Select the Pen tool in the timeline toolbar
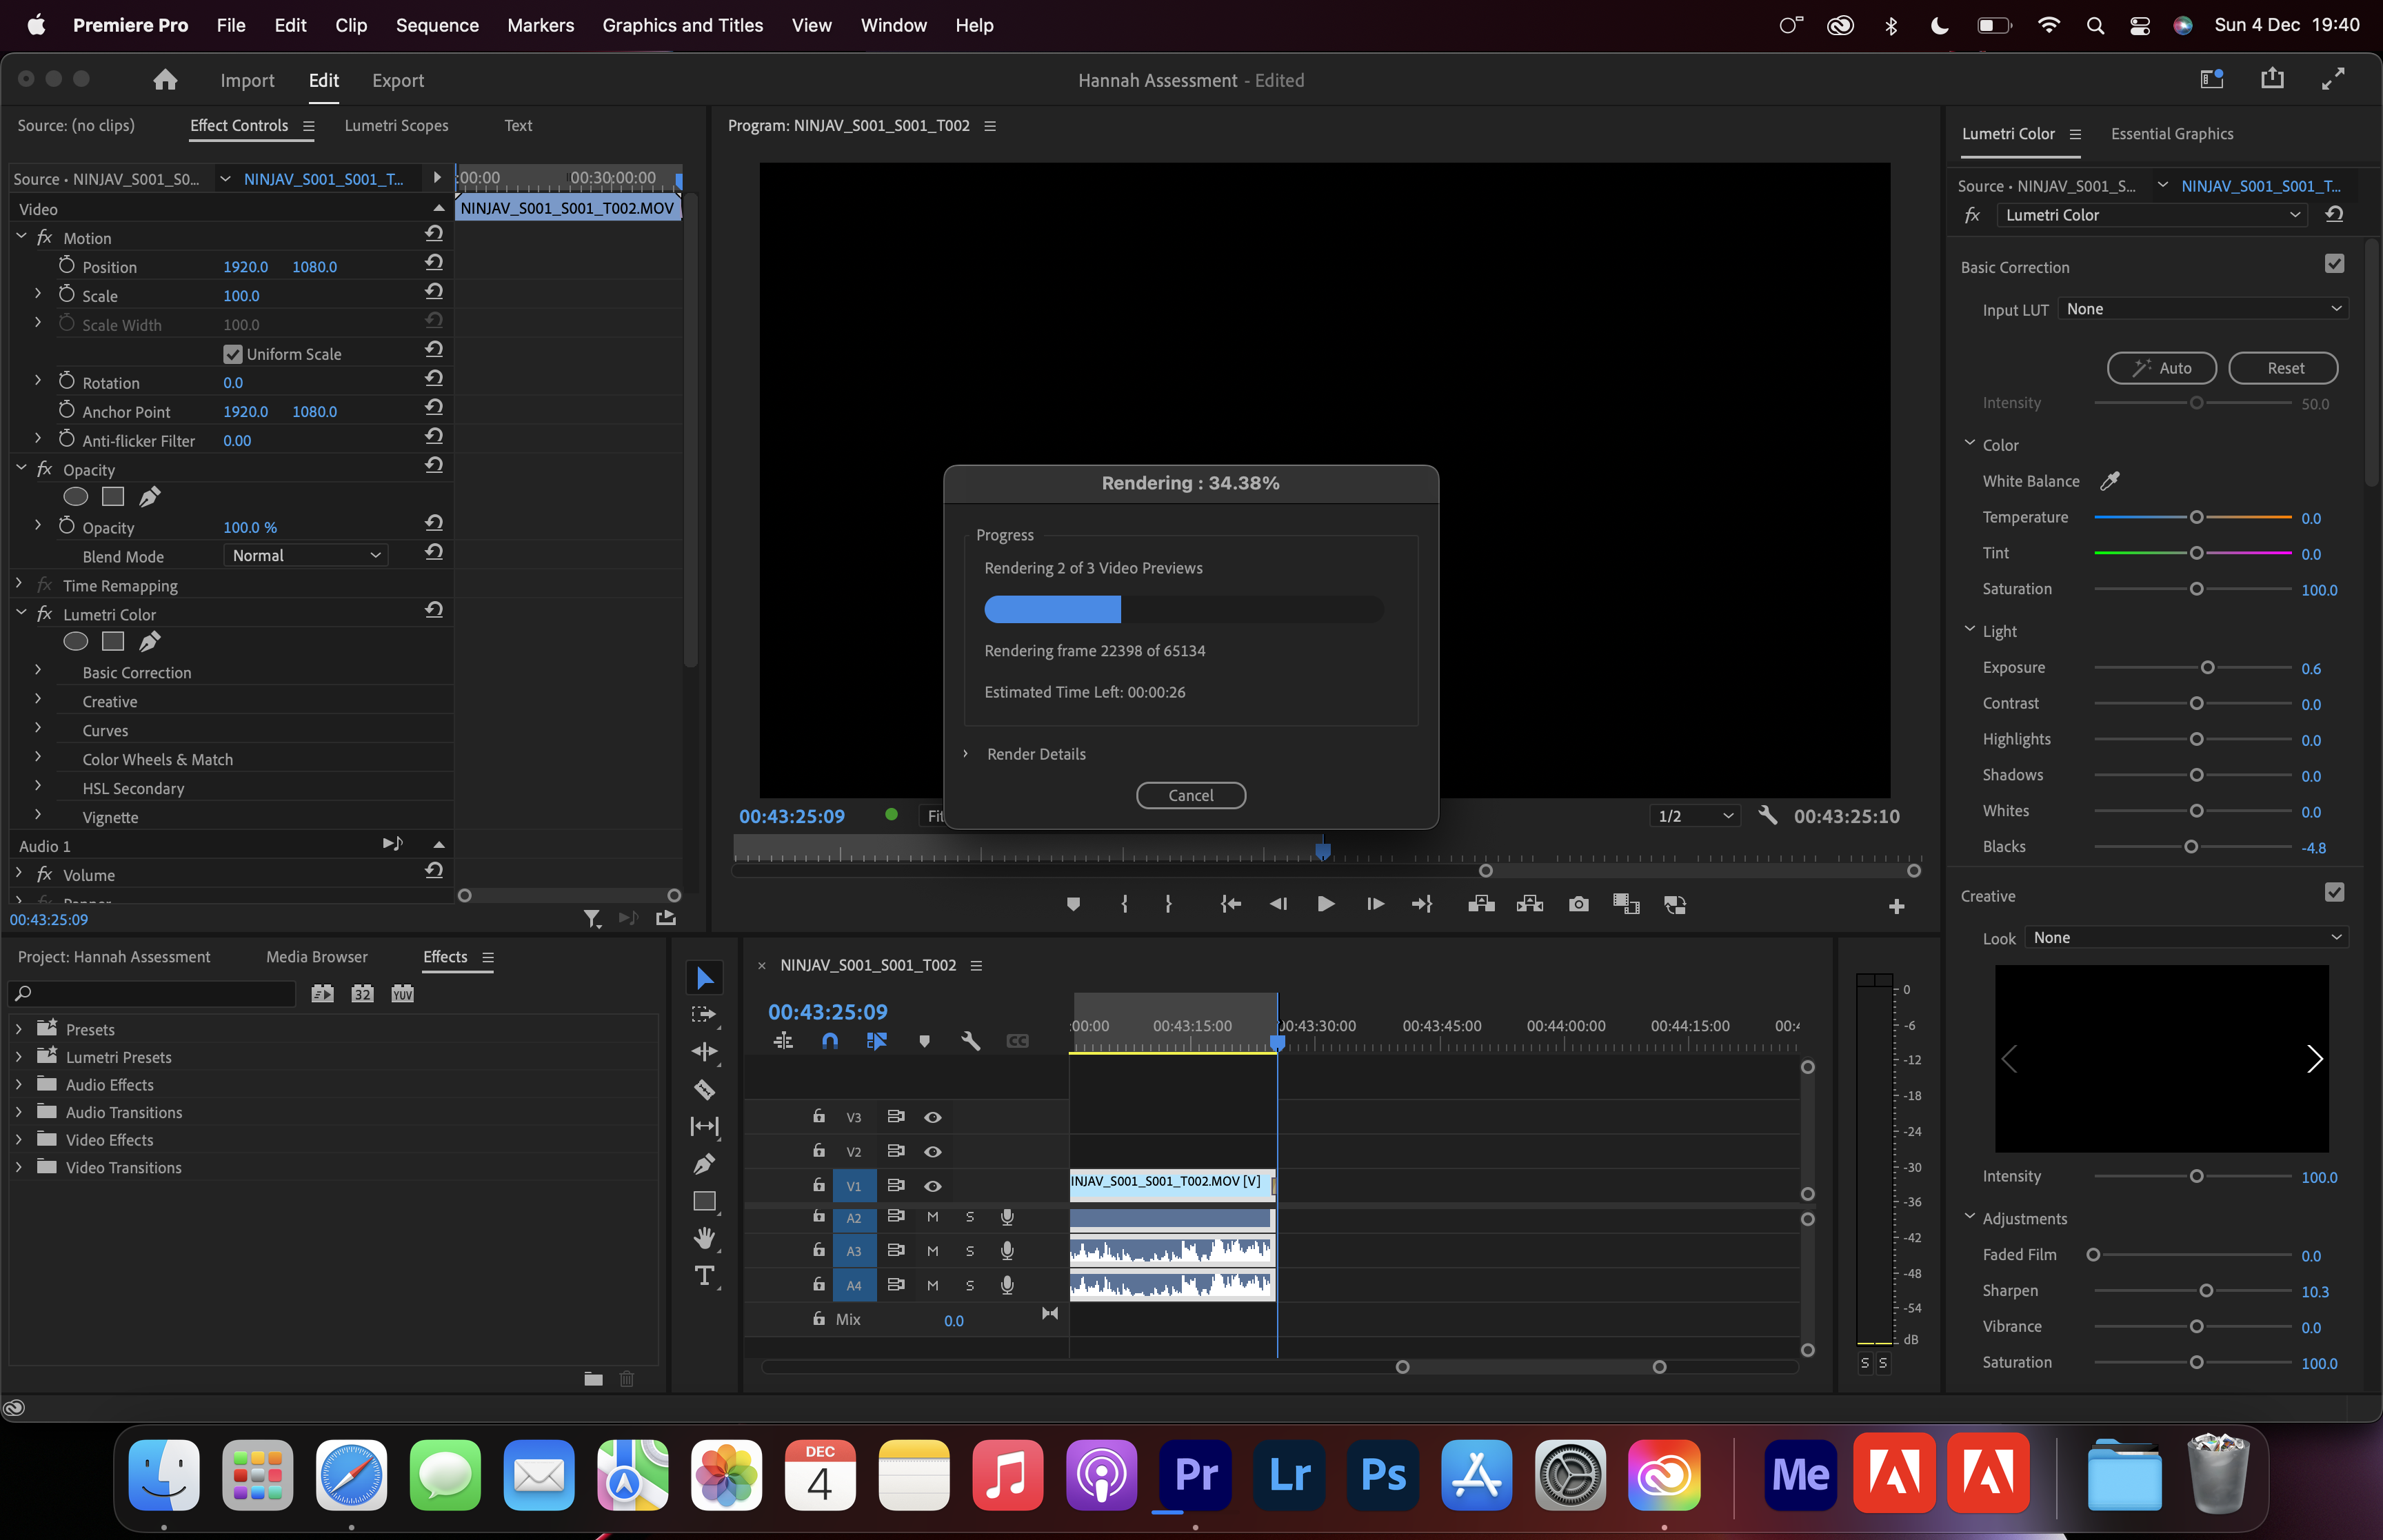 704,1163
